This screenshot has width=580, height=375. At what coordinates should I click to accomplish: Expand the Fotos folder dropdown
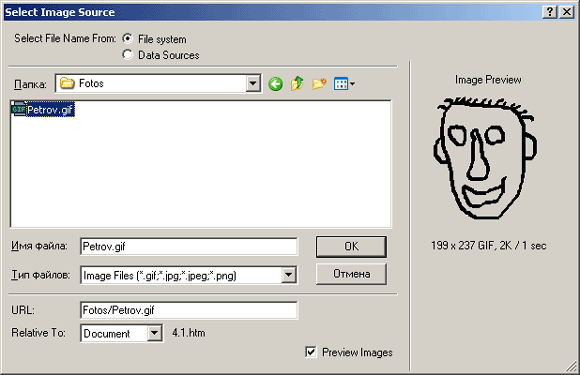pyautogui.click(x=253, y=83)
